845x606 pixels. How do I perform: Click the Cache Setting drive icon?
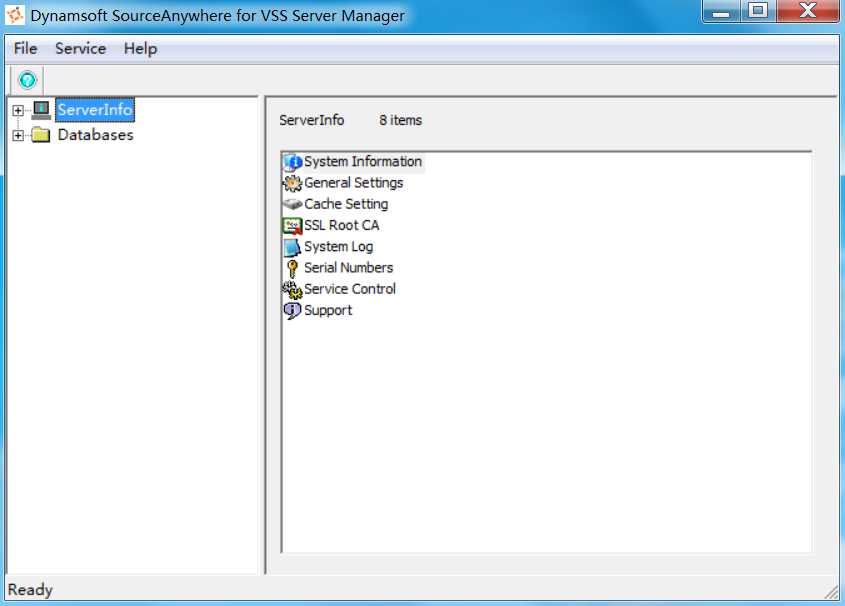click(x=293, y=204)
